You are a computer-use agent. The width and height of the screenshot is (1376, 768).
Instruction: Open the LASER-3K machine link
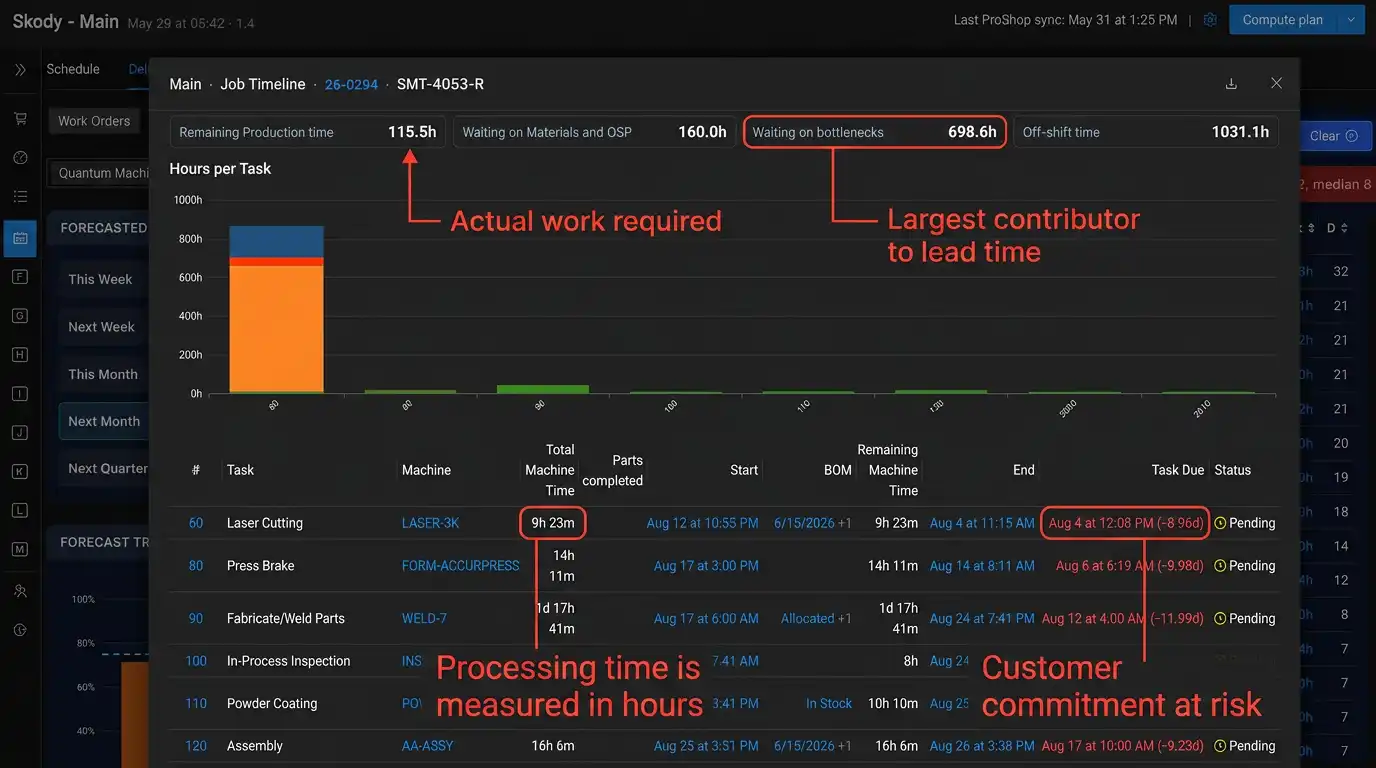[x=431, y=523]
